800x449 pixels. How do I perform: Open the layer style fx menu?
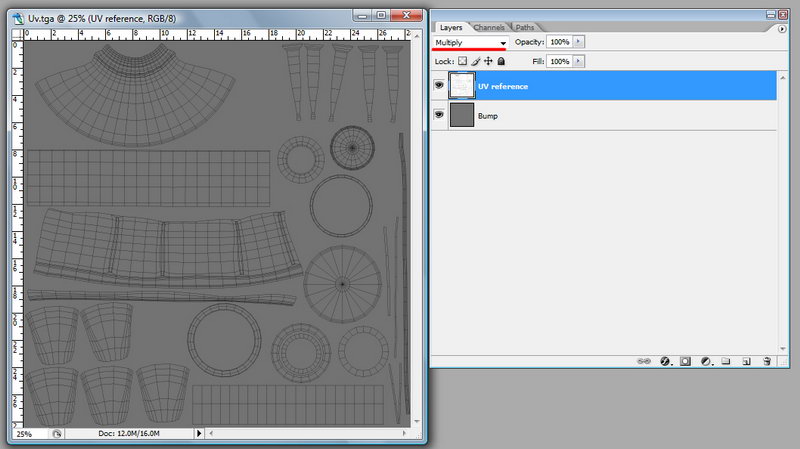665,360
